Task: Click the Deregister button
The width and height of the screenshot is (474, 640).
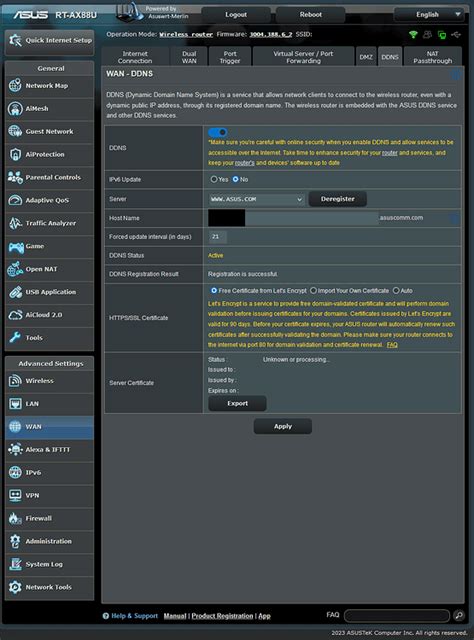Action: [338, 199]
